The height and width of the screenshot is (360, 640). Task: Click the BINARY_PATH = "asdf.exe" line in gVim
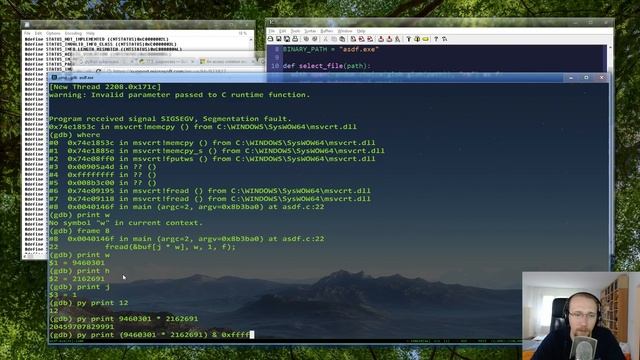point(331,49)
